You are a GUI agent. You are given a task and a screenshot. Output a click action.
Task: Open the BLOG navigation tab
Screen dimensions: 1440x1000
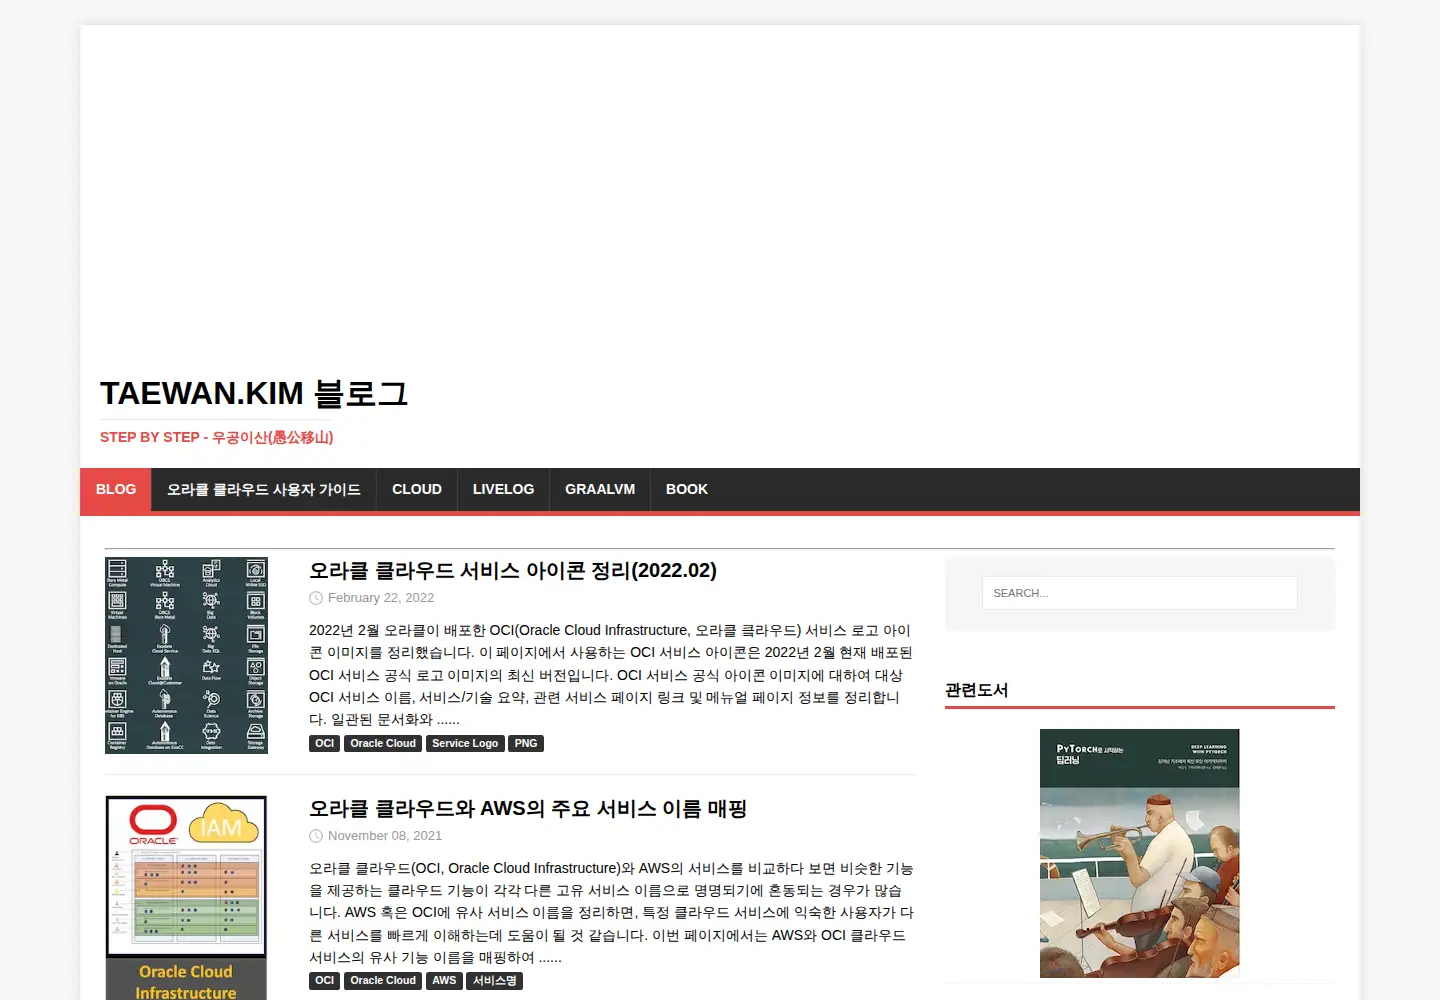pos(116,489)
